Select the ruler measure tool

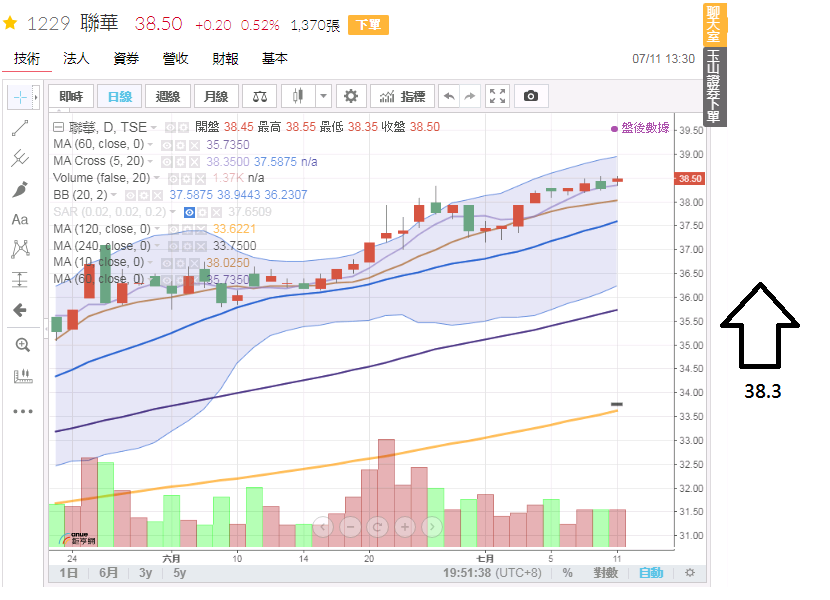tap(23, 377)
